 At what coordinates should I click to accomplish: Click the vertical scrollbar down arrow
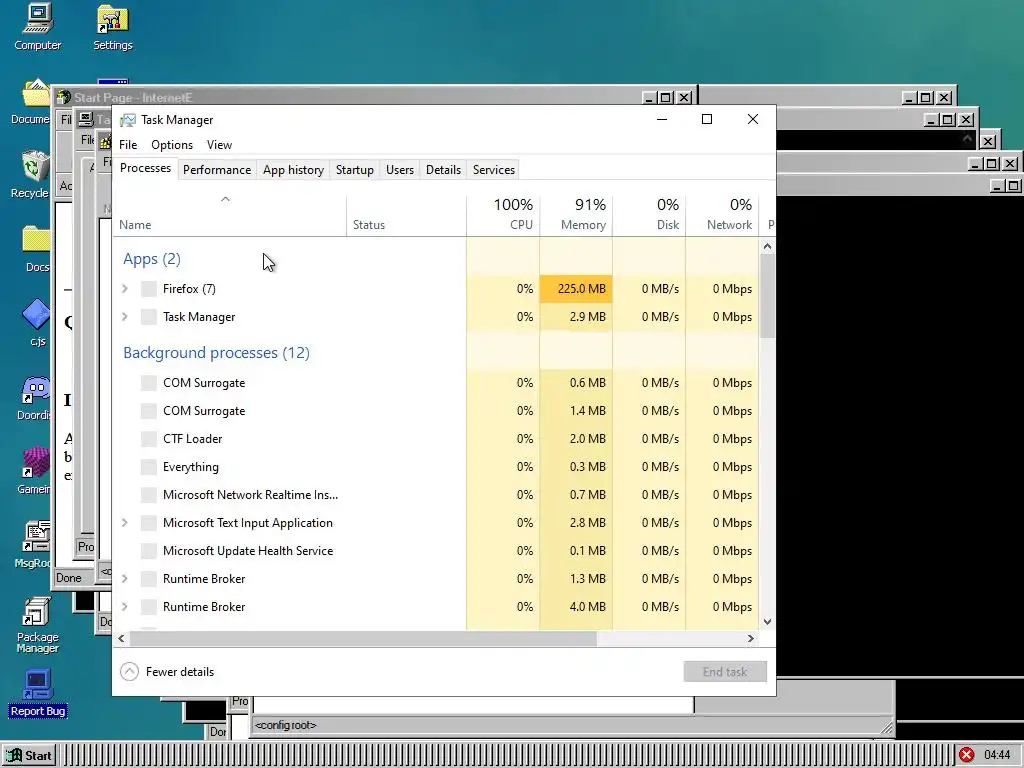(767, 622)
